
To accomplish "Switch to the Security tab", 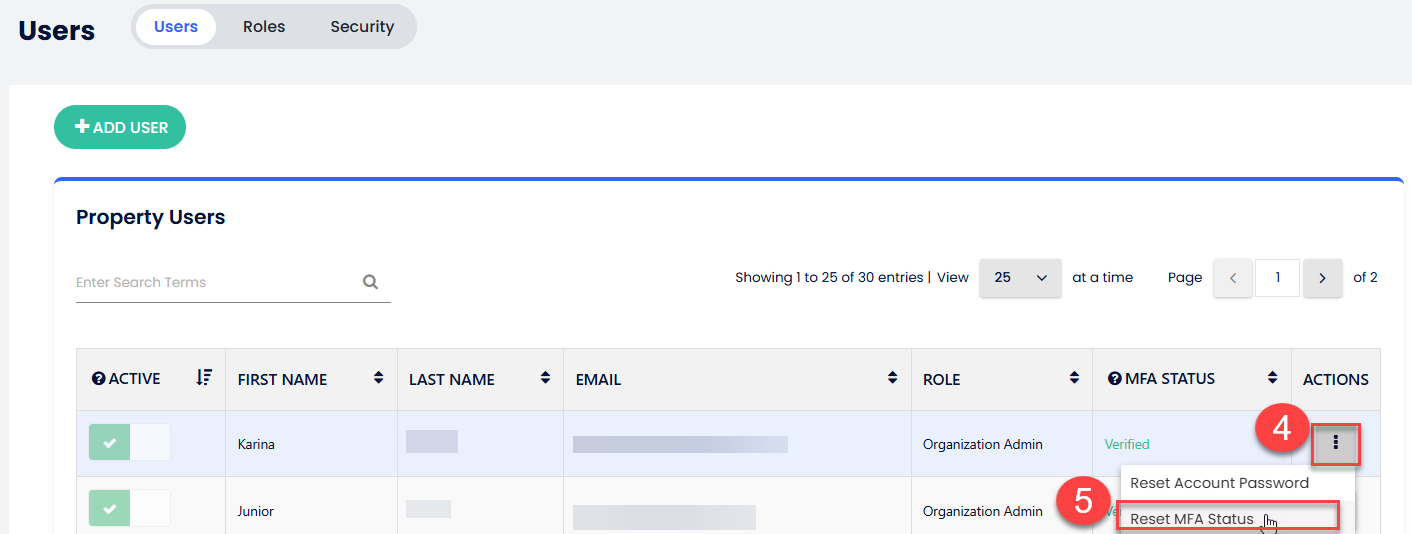I will [x=362, y=27].
